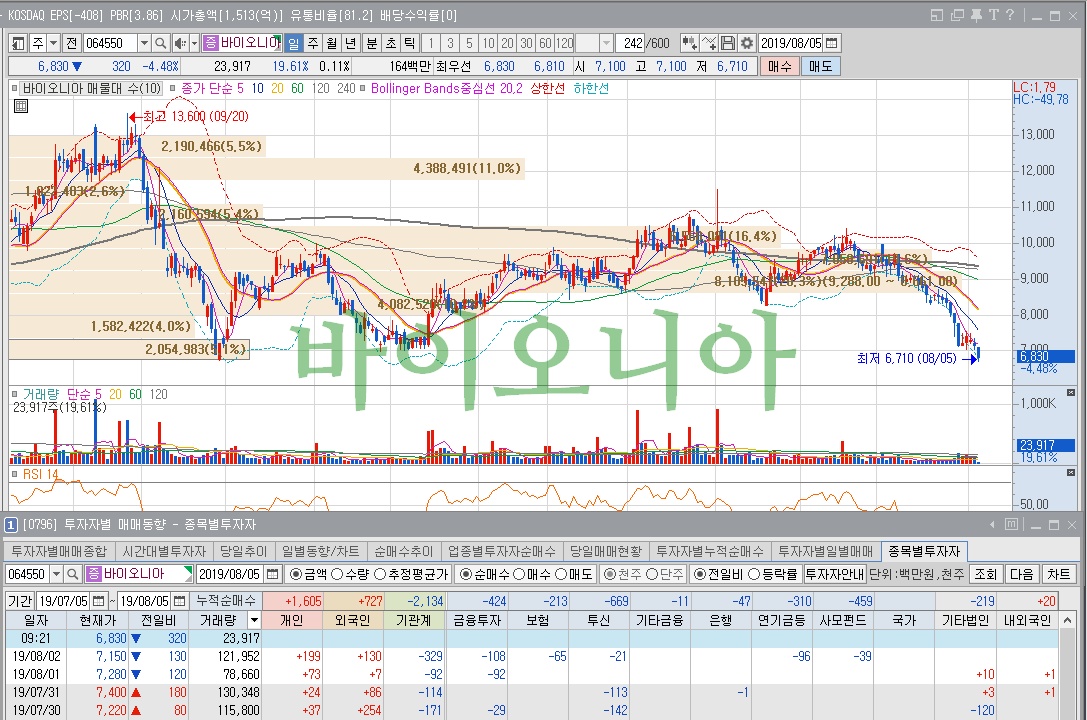Switch to 당일추이 tab
The image size is (1087, 720).
point(243,551)
